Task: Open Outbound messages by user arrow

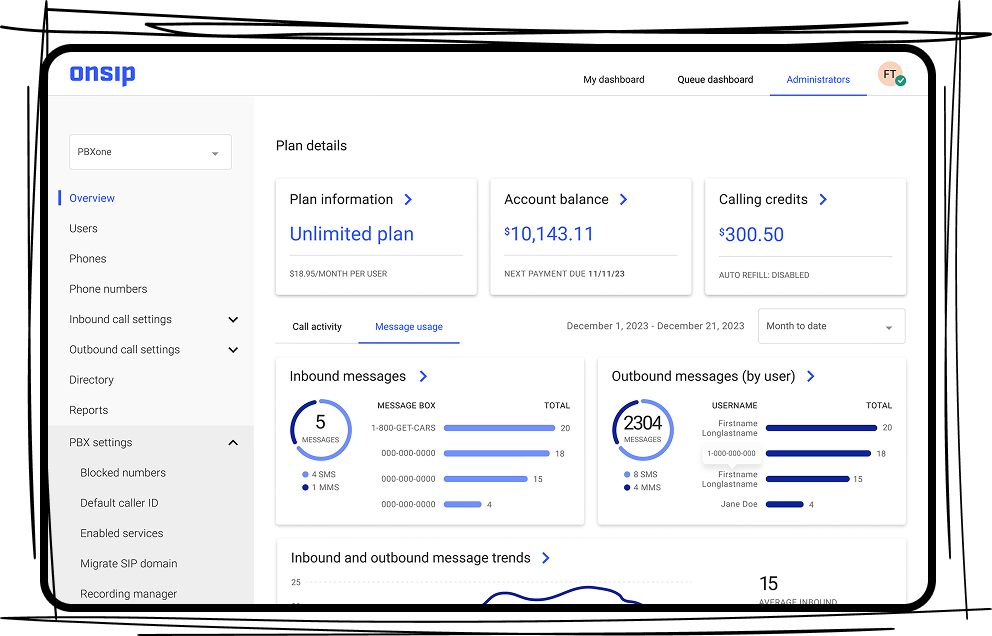Action: [x=810, y=377]
